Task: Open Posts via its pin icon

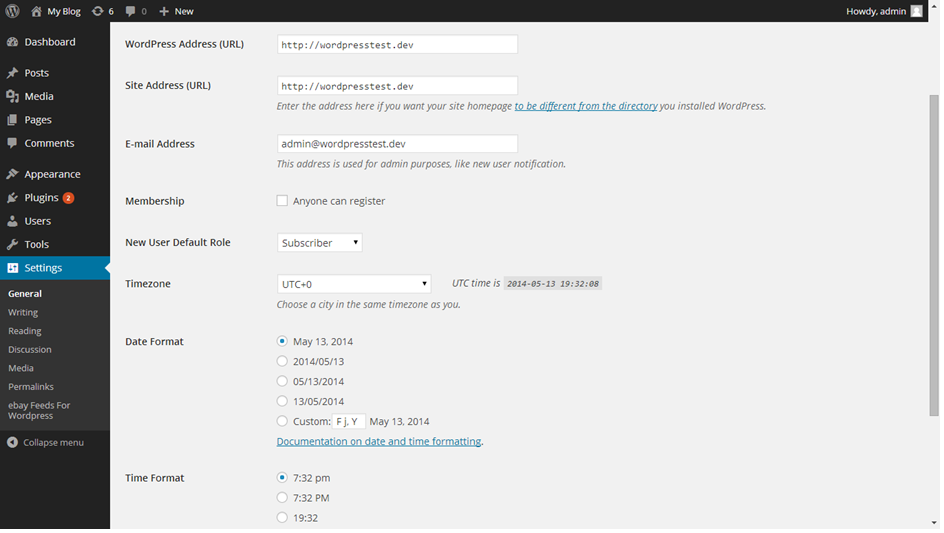Action: coord(12,73)
